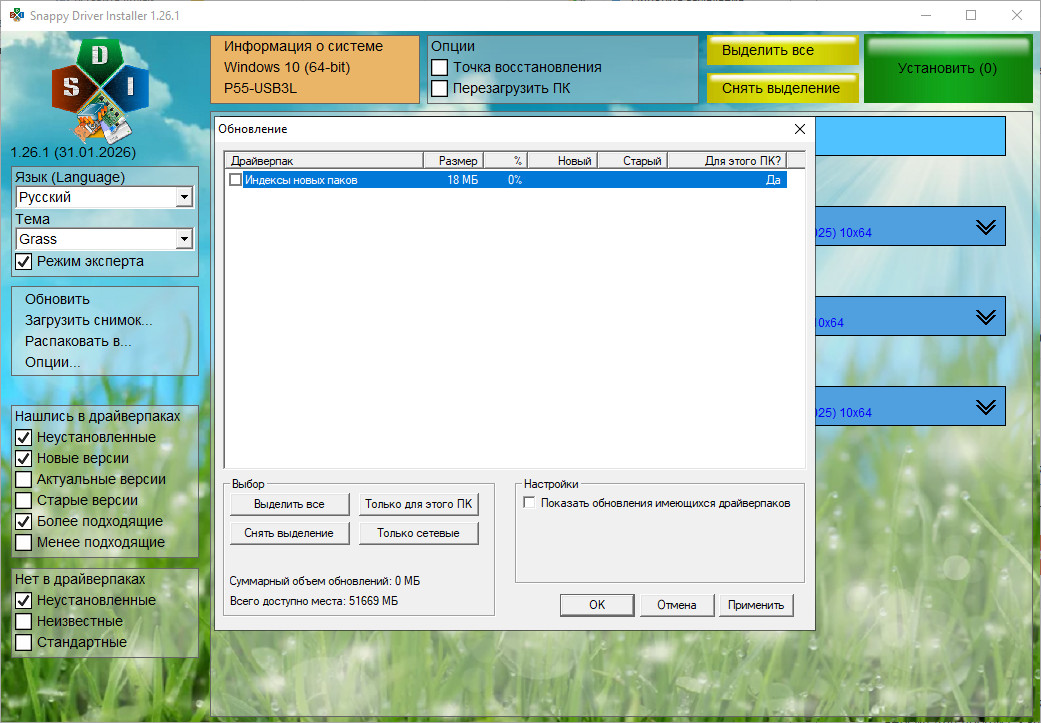Image resolution: width=1041 pixels, height=723 pixels.
Task: Click the 18 МБ size cell
Action: click(463, 180)
